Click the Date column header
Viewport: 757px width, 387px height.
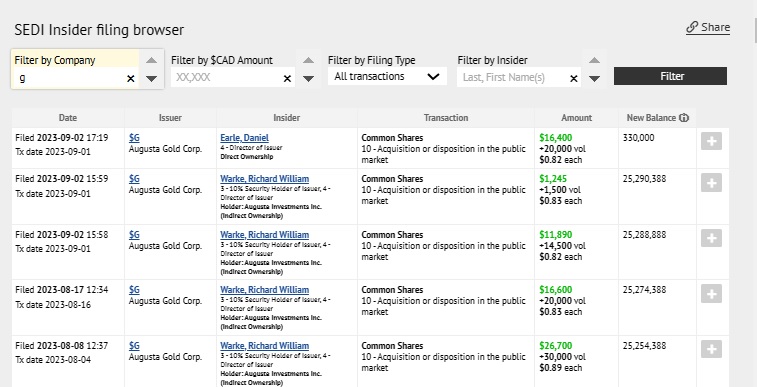(x=68, y=118)
